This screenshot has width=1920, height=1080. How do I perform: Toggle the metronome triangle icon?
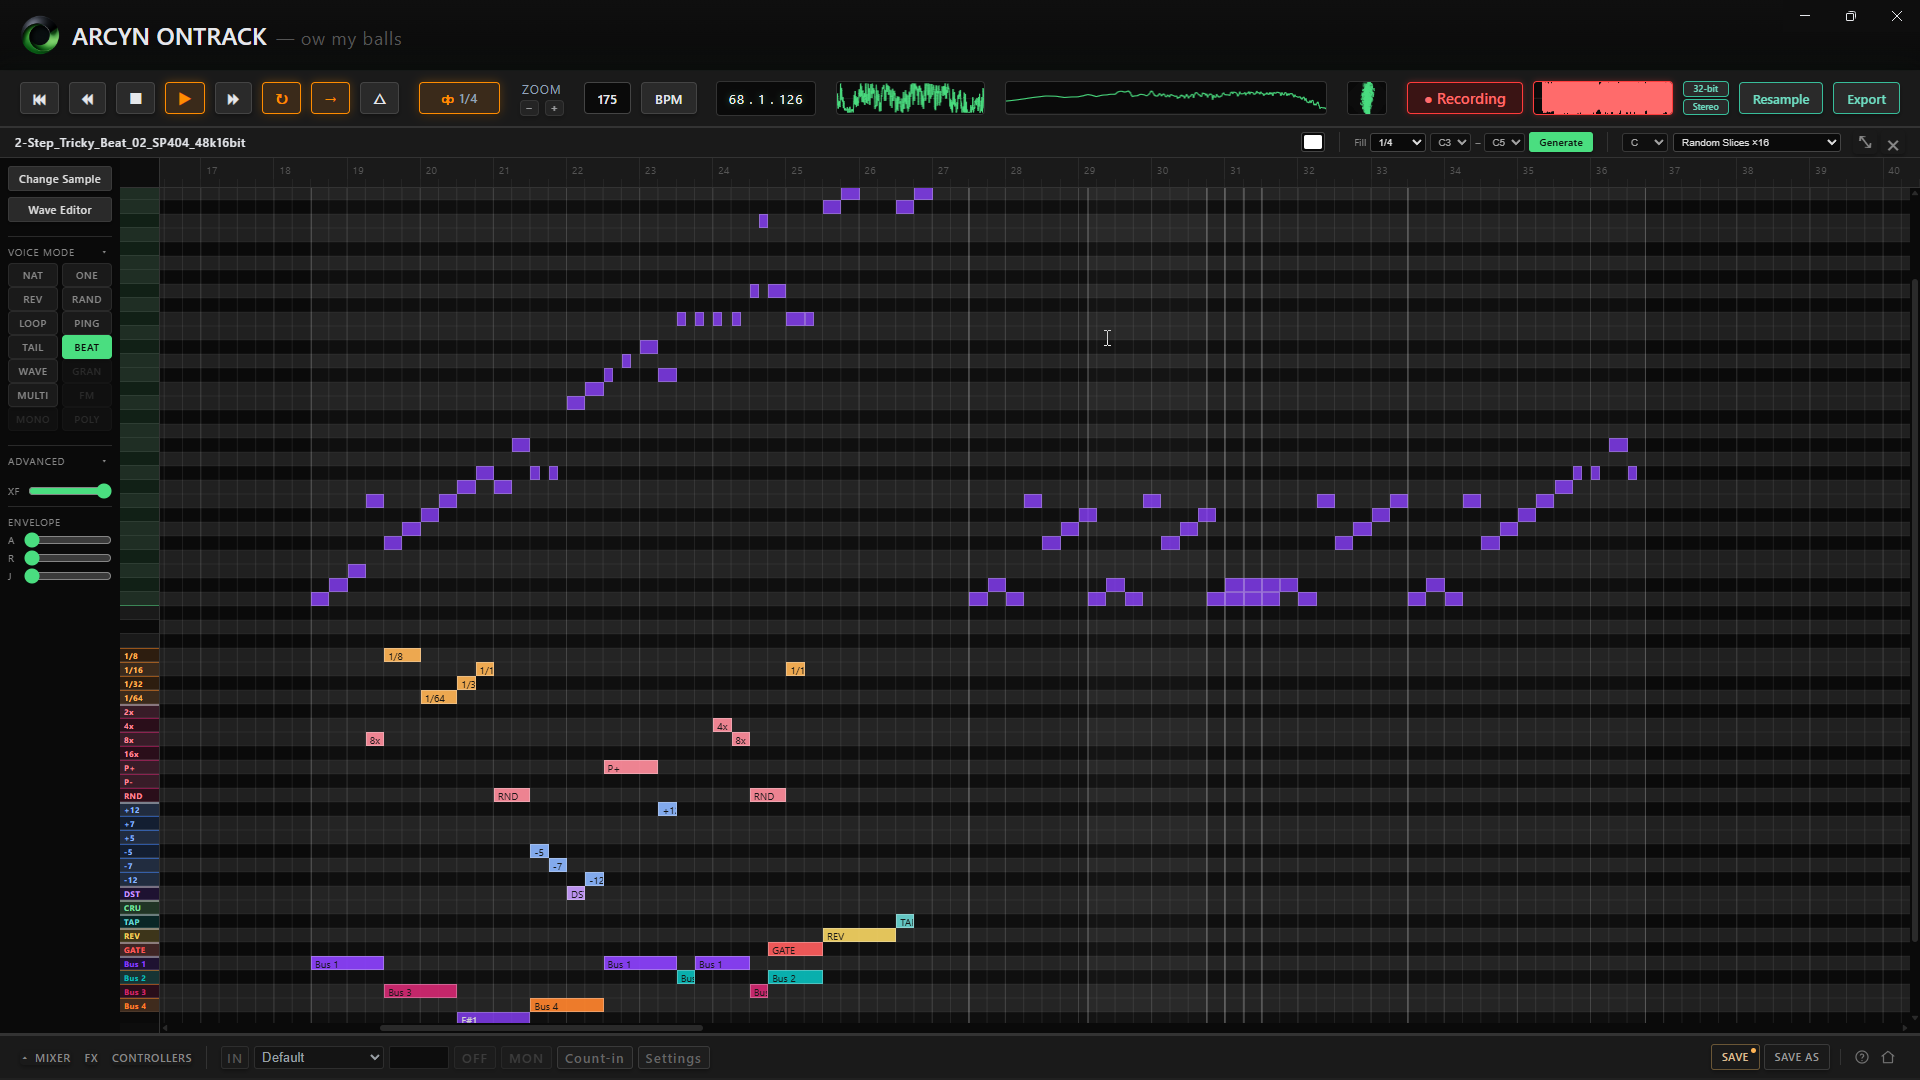click(379, 99)
